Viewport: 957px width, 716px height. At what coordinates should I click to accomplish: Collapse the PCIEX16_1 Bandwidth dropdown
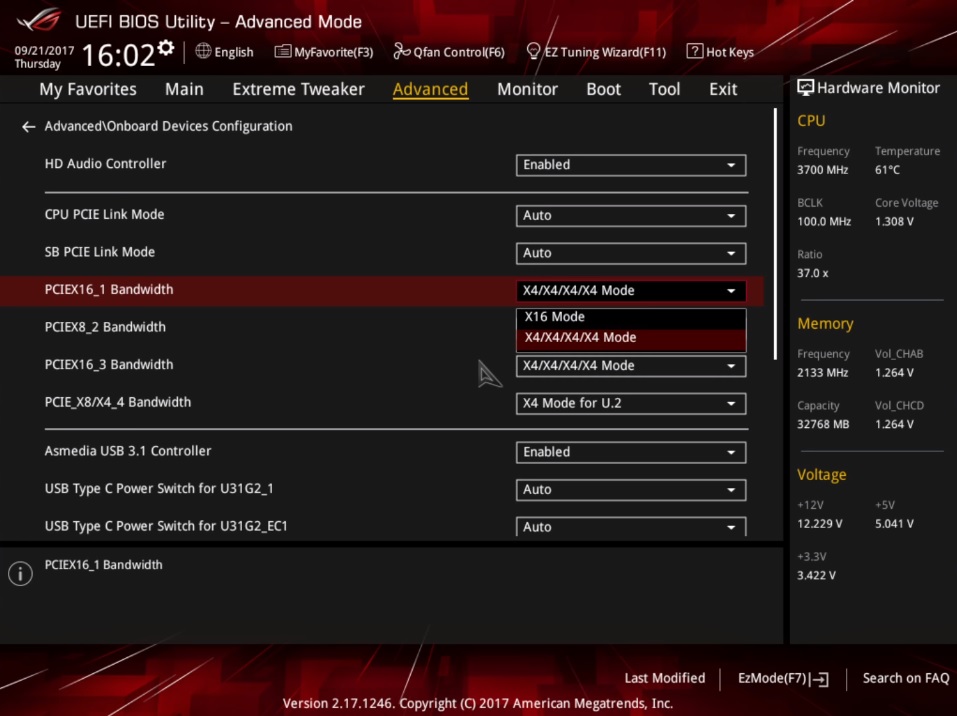630,291
